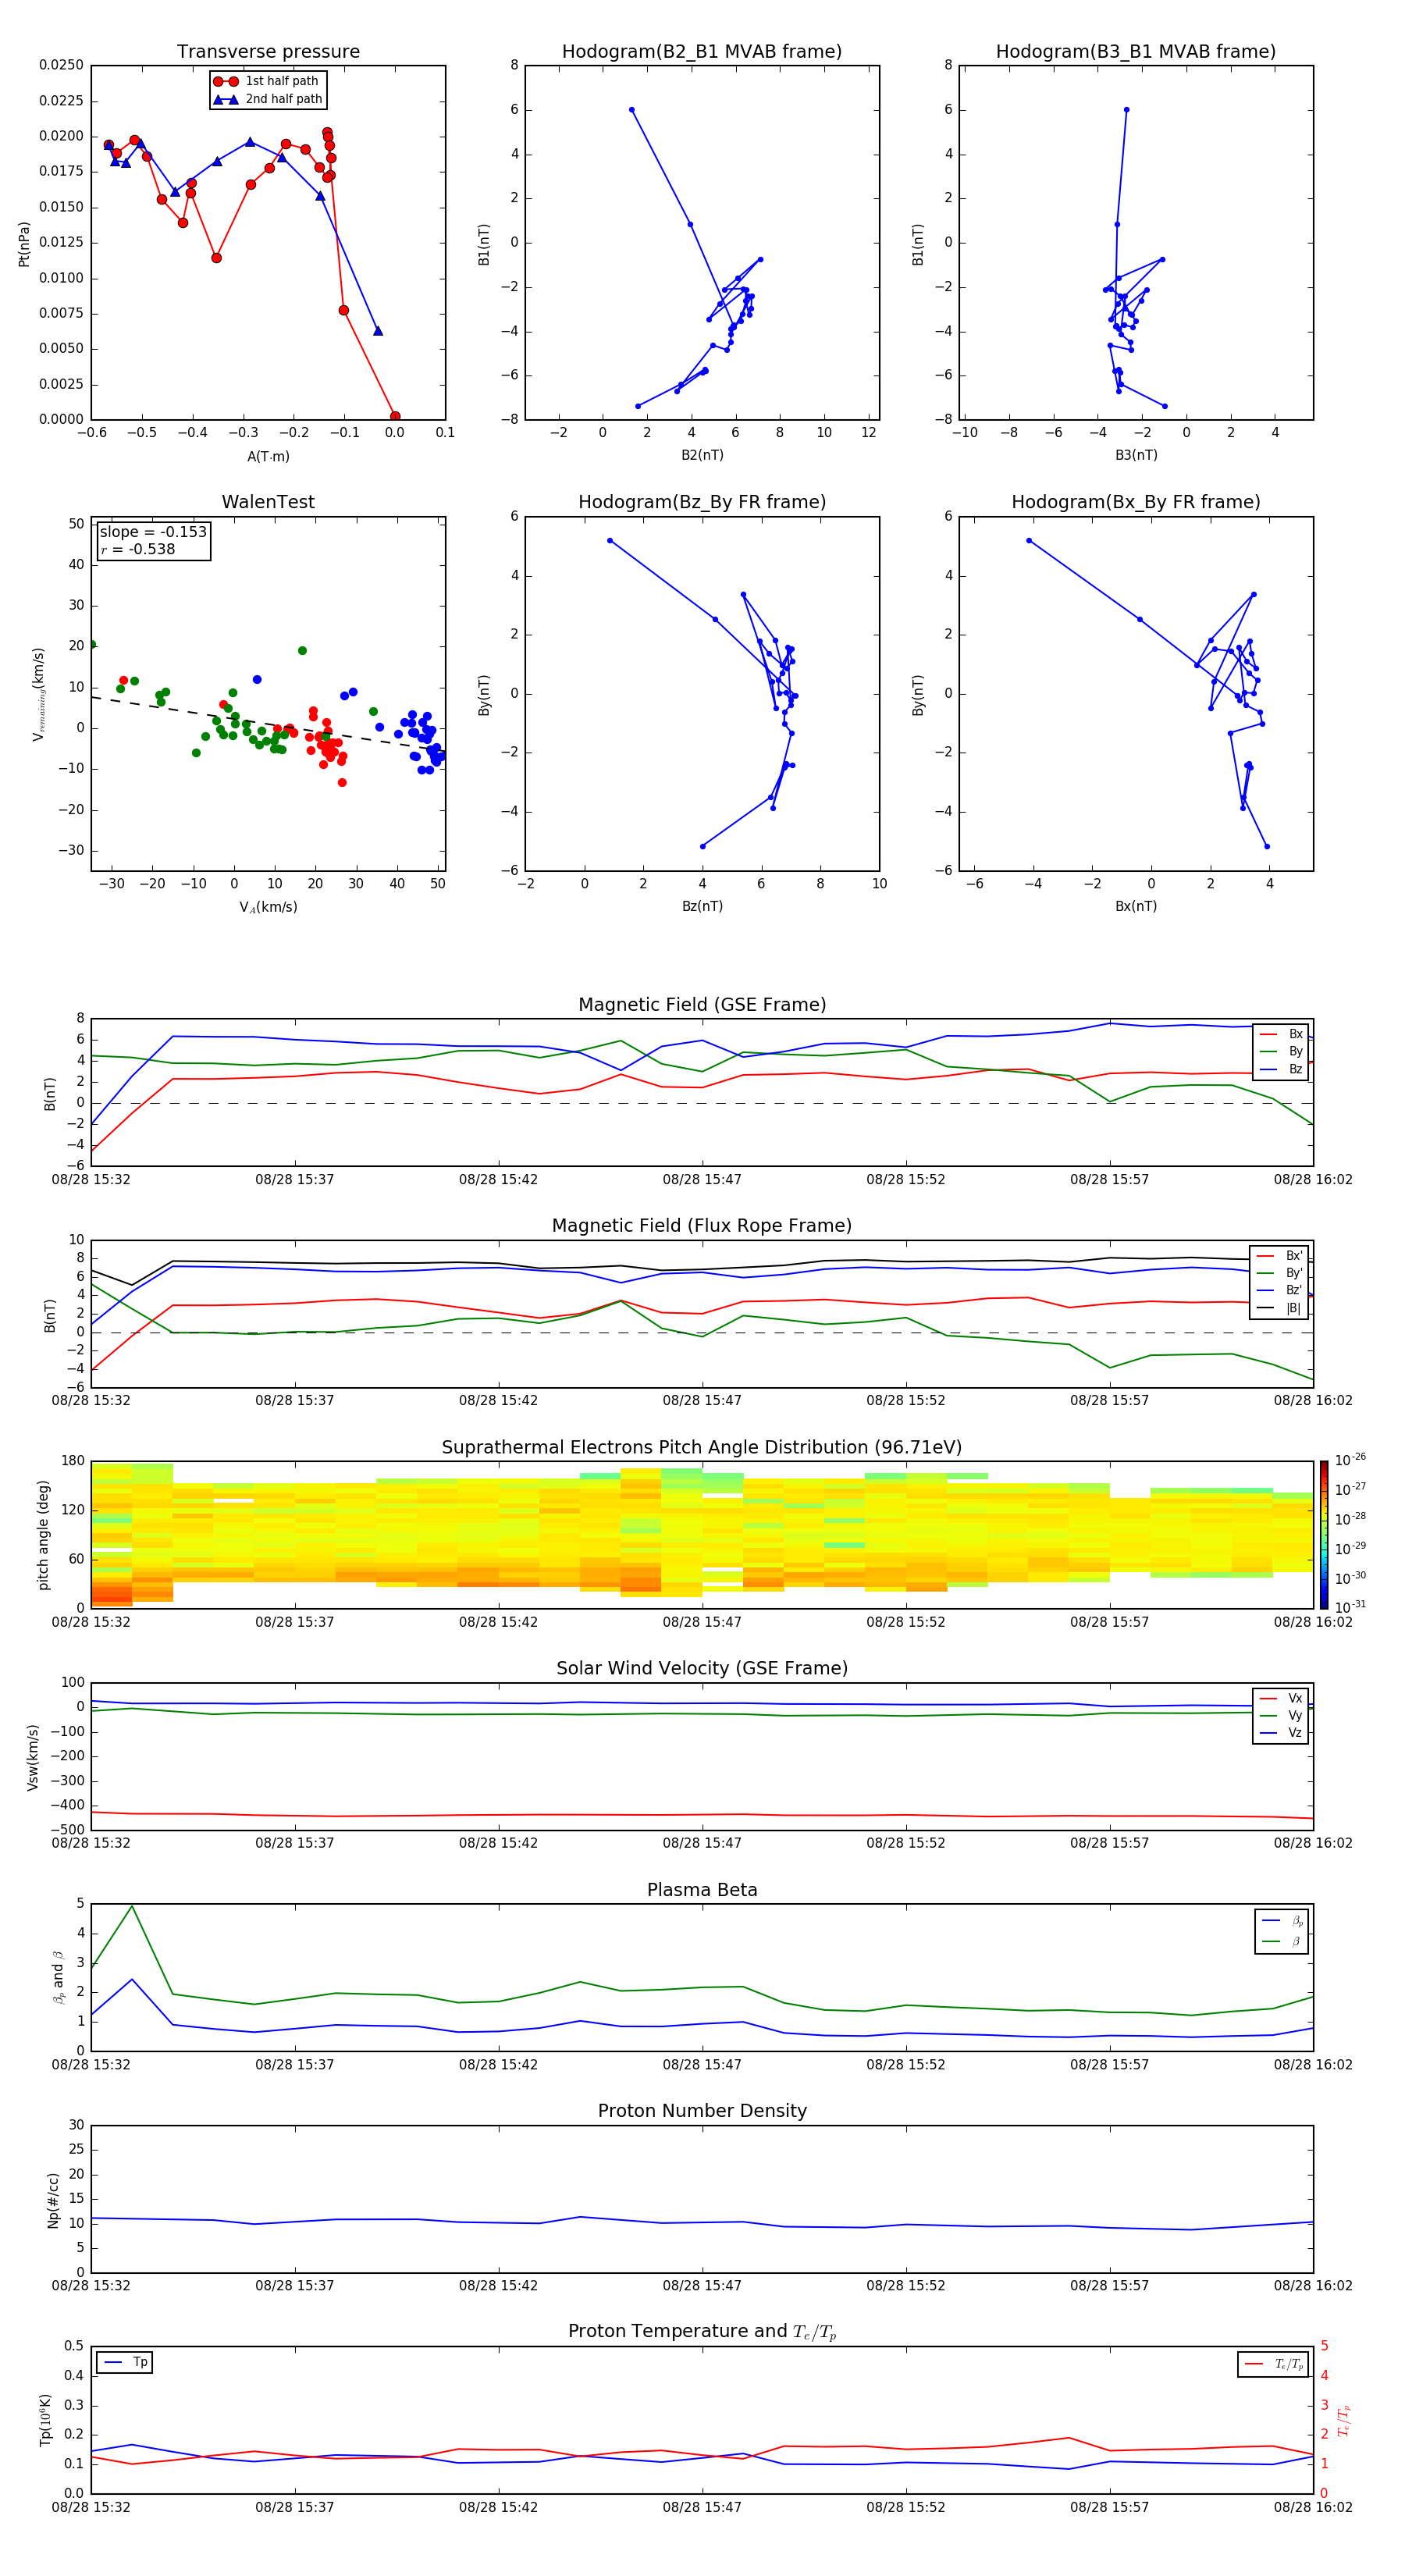Image resolution: width=1405 pixels, height=2576 pixels.
Task: Click the red Vx line in Solar Wind plot
Action: [702, 1814]
